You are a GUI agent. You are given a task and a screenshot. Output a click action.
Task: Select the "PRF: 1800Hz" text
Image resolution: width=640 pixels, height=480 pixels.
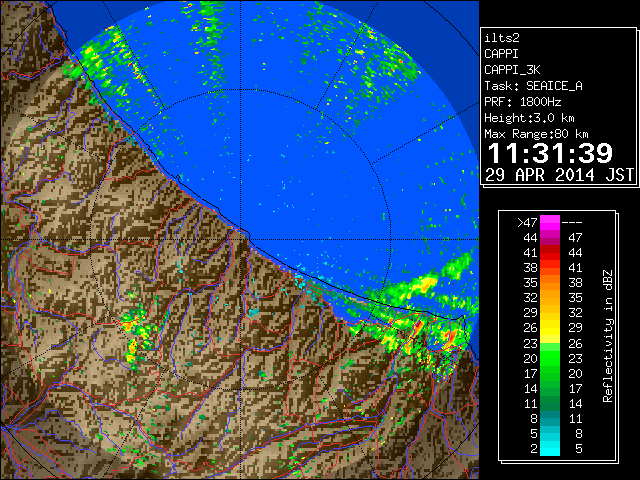pos(522,102)
